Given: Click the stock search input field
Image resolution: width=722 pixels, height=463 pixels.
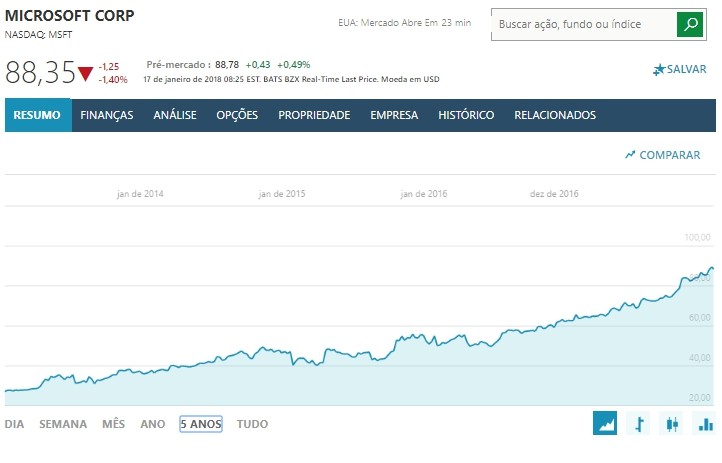Looking at the screenshot, I should click(x=583, y=25).
